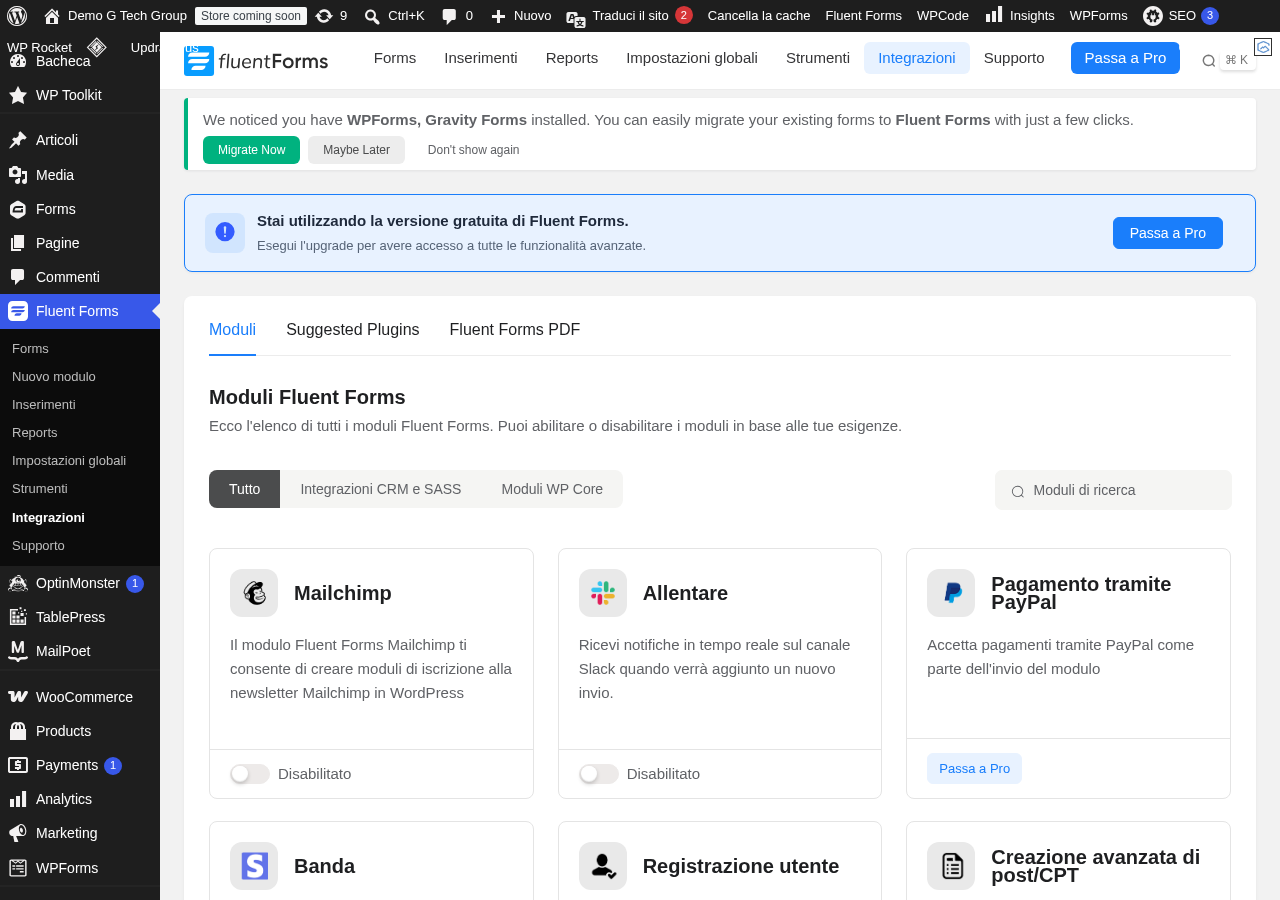Select the Moduli tab
This screenshot has width=1280, height=900.
(232, 330)
